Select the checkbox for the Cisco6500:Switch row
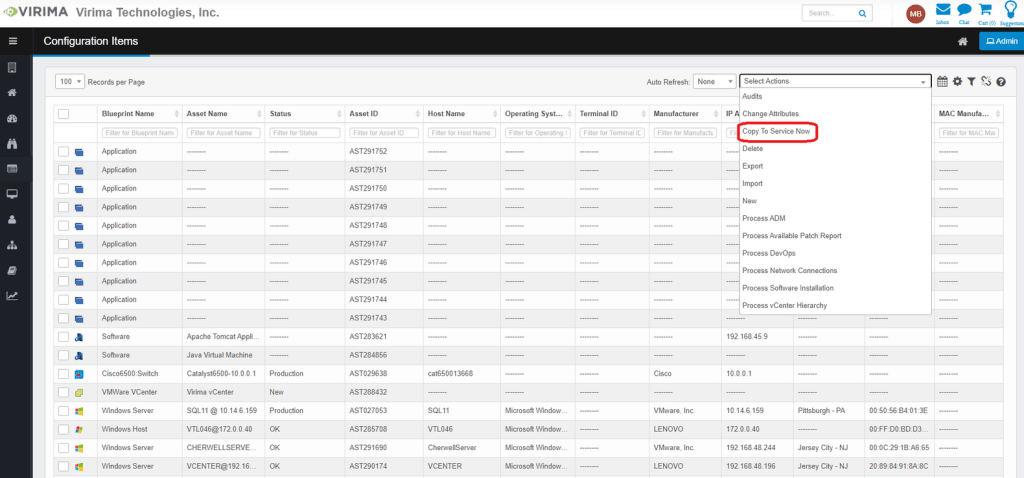 [x=63, y=373]
